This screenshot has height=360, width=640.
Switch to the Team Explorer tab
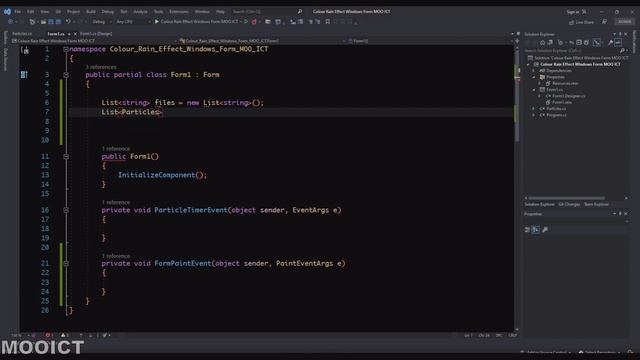point(596,204)
